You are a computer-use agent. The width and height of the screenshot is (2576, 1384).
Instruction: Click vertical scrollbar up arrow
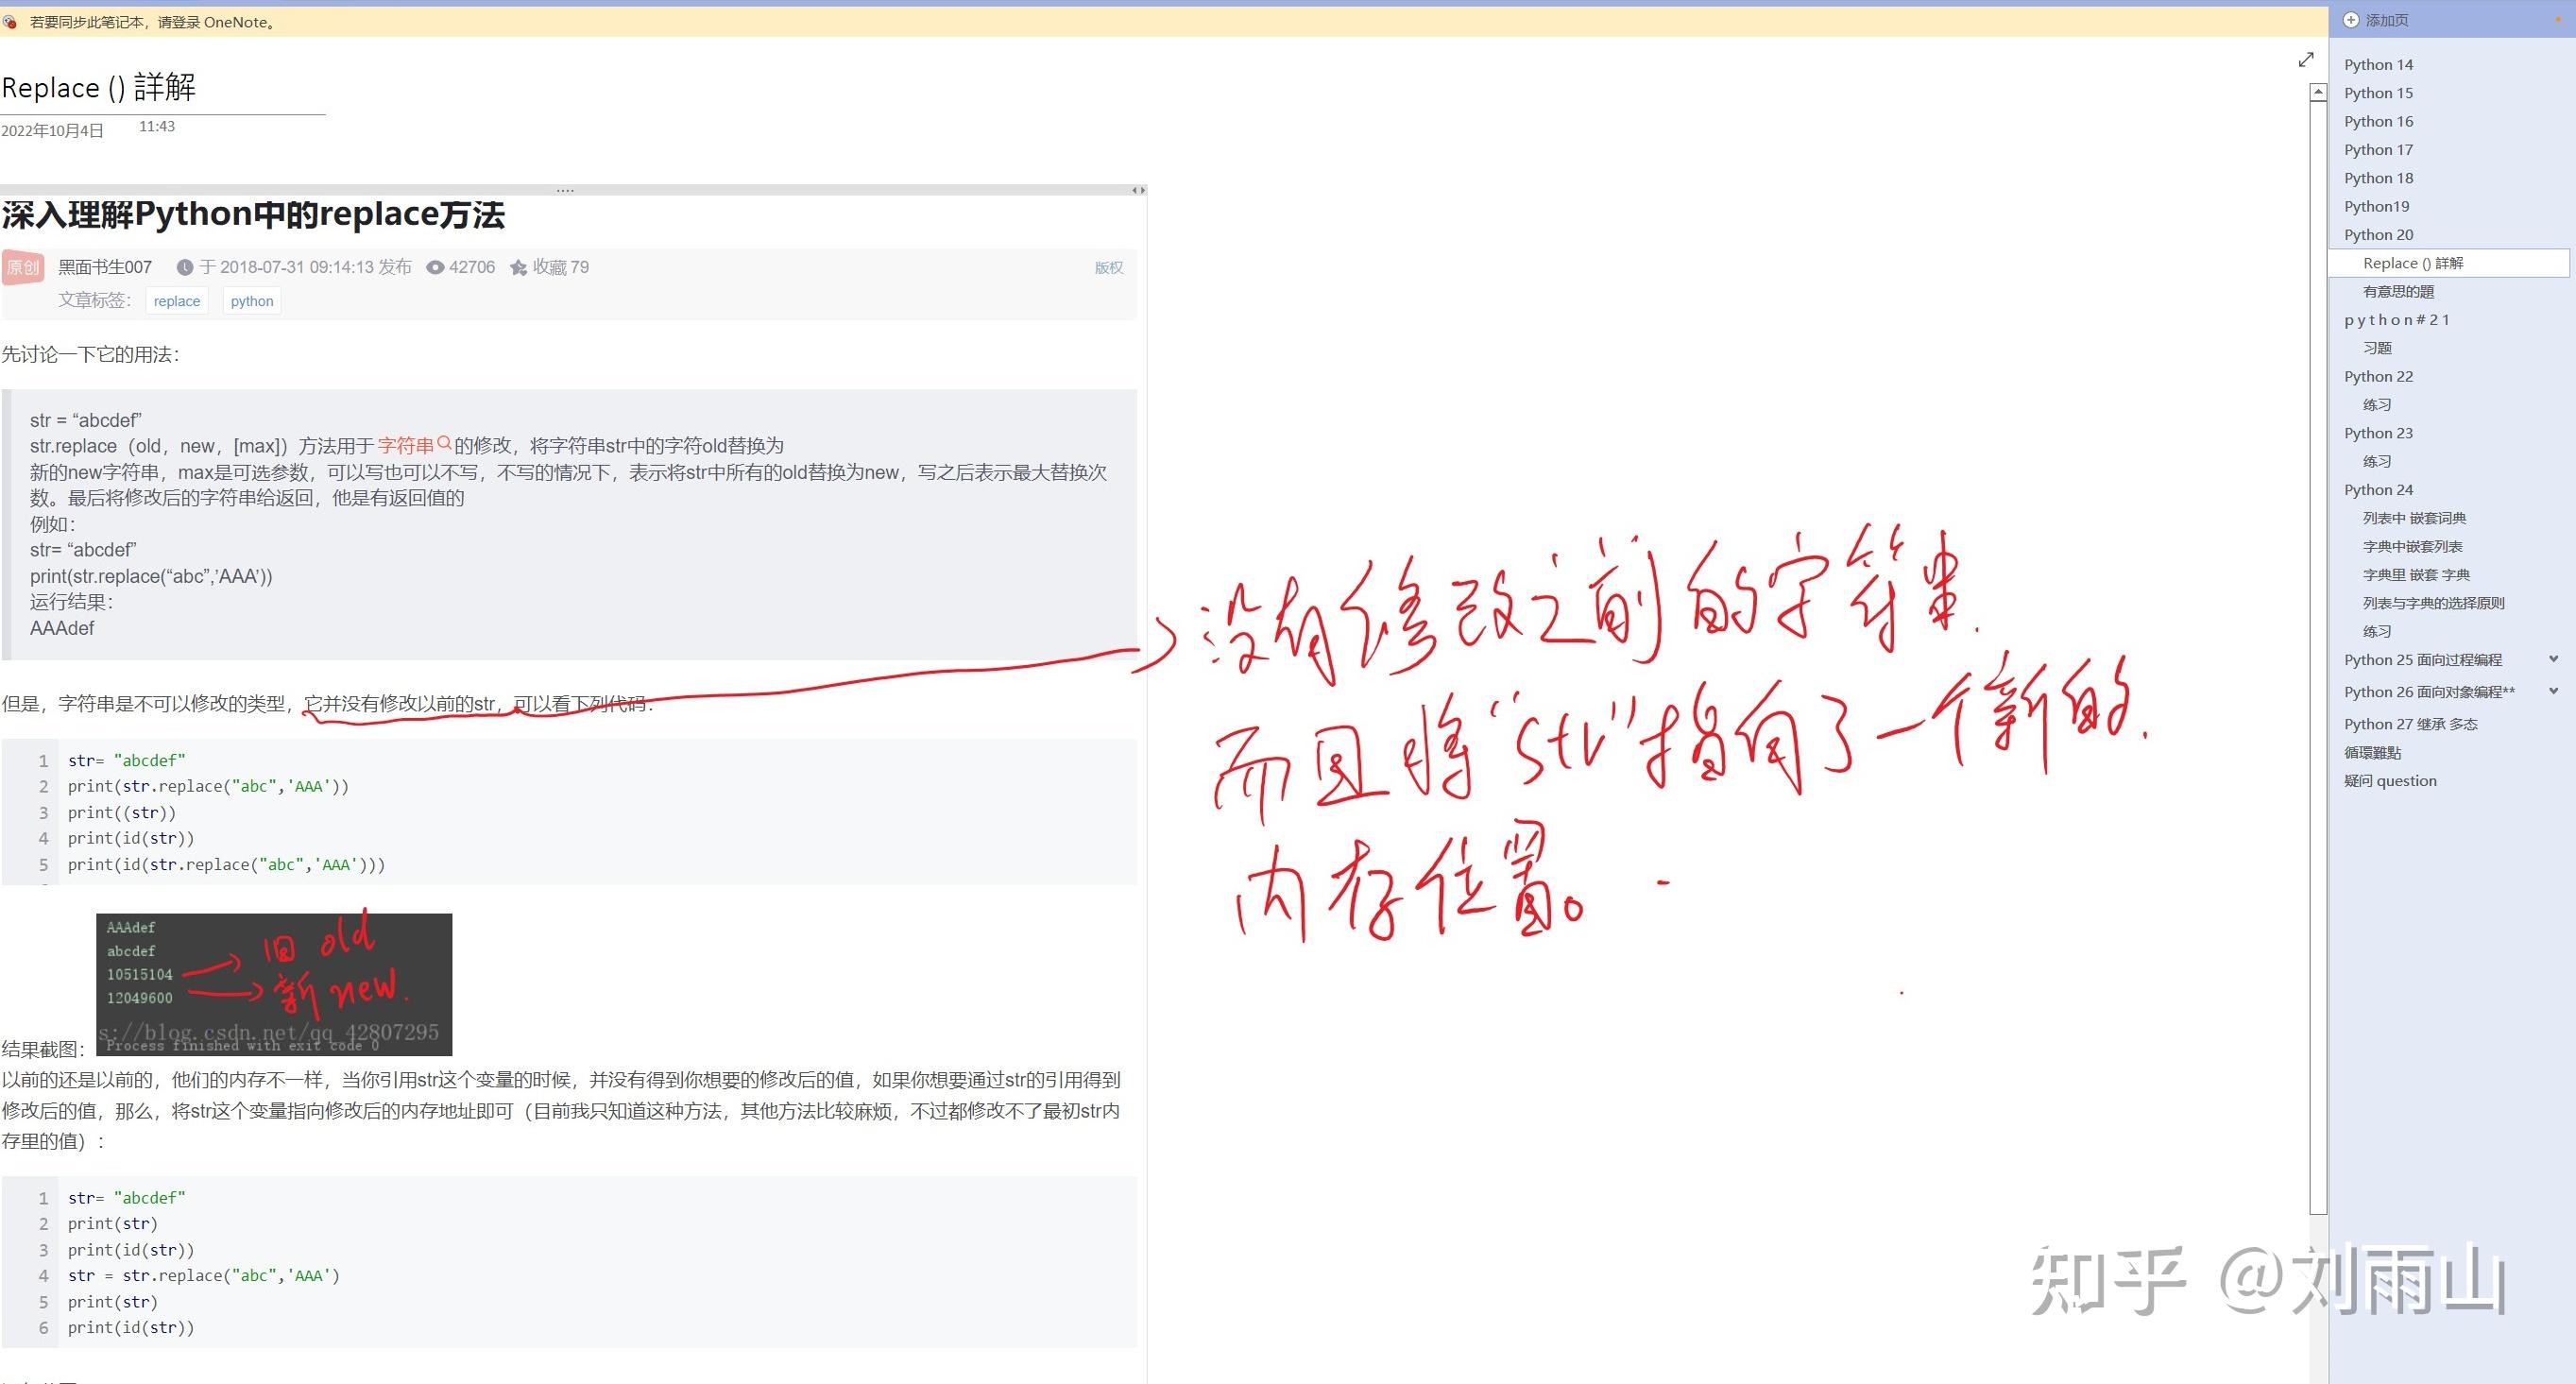(2318, 92)
